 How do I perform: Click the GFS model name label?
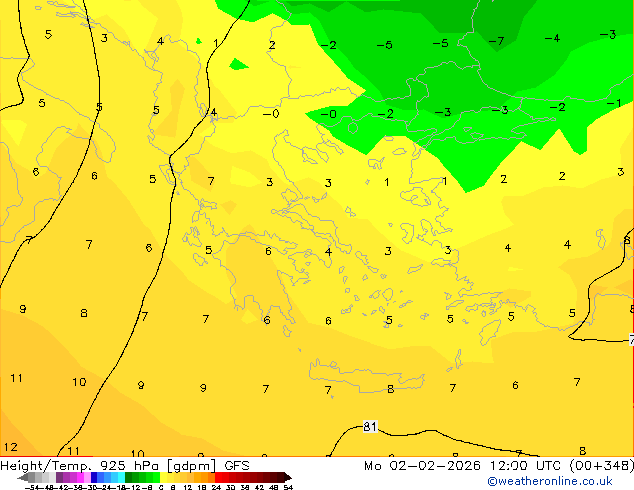[237, 466]
